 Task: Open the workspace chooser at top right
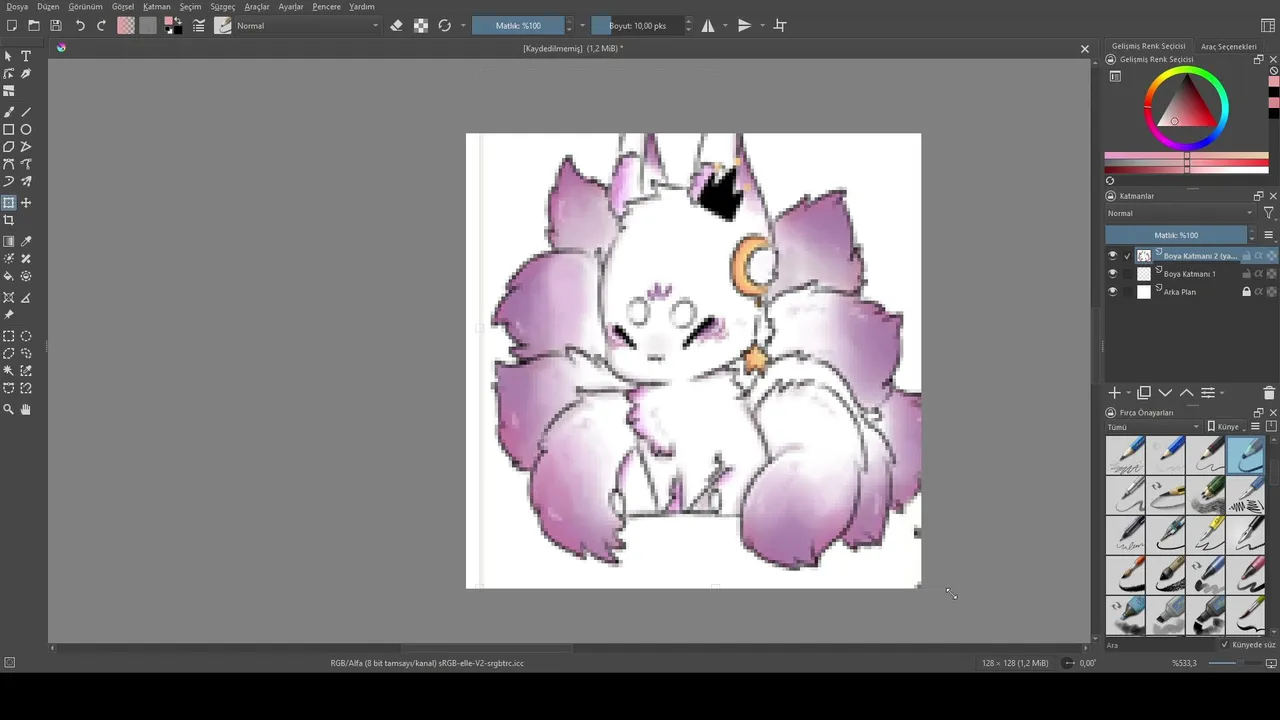pos(1268,26)
